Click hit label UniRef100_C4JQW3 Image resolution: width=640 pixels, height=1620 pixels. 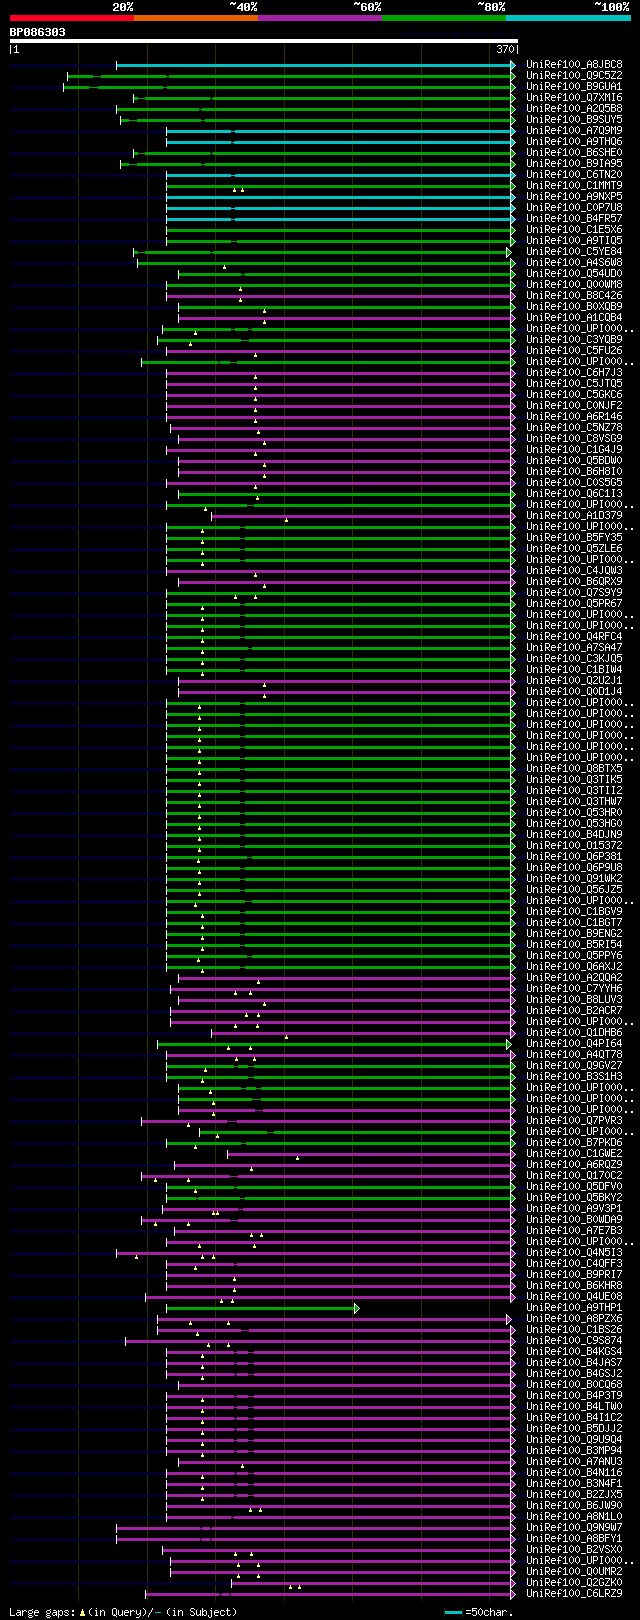click(x=574, y=571)
